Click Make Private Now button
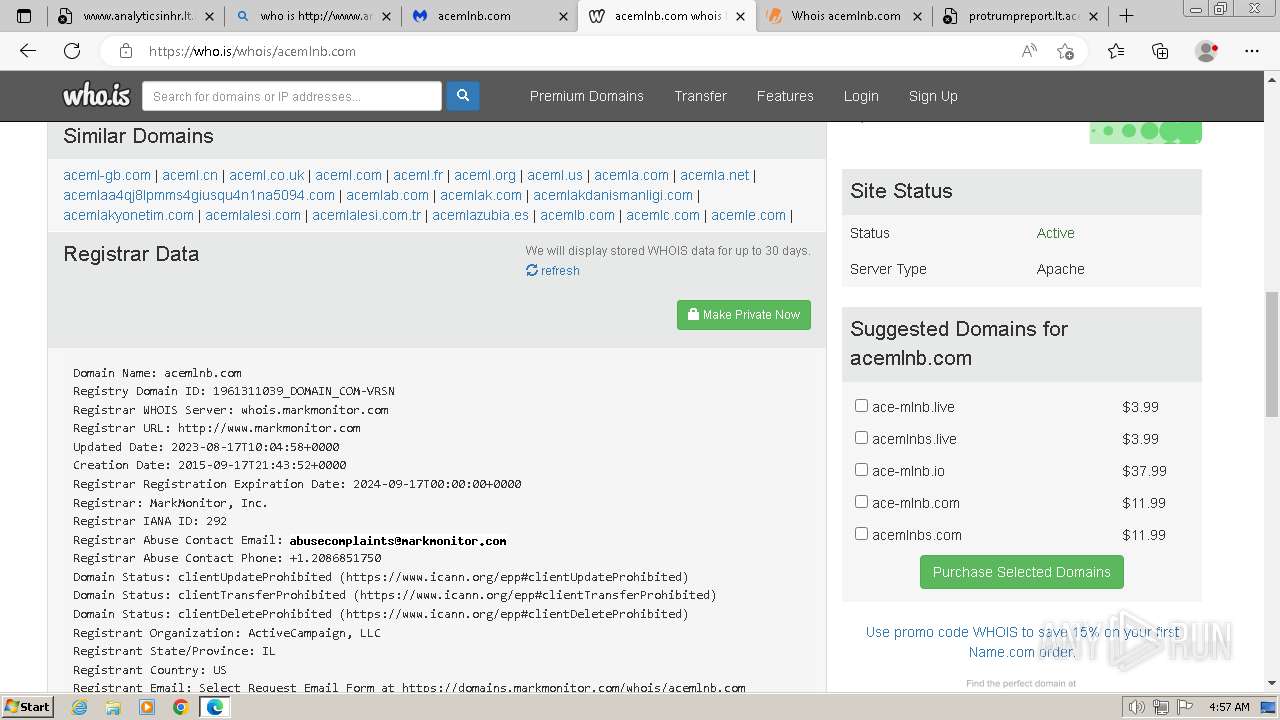The height and width of the screenshot is (720, 1280). (x=744, y=314)
